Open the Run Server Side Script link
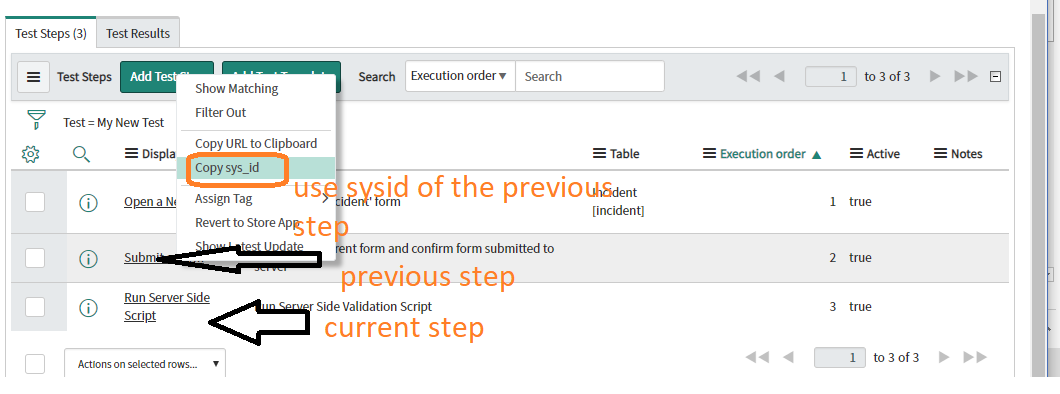The height and width of the screenshot is (394, 1060). (x=167, y=307)
